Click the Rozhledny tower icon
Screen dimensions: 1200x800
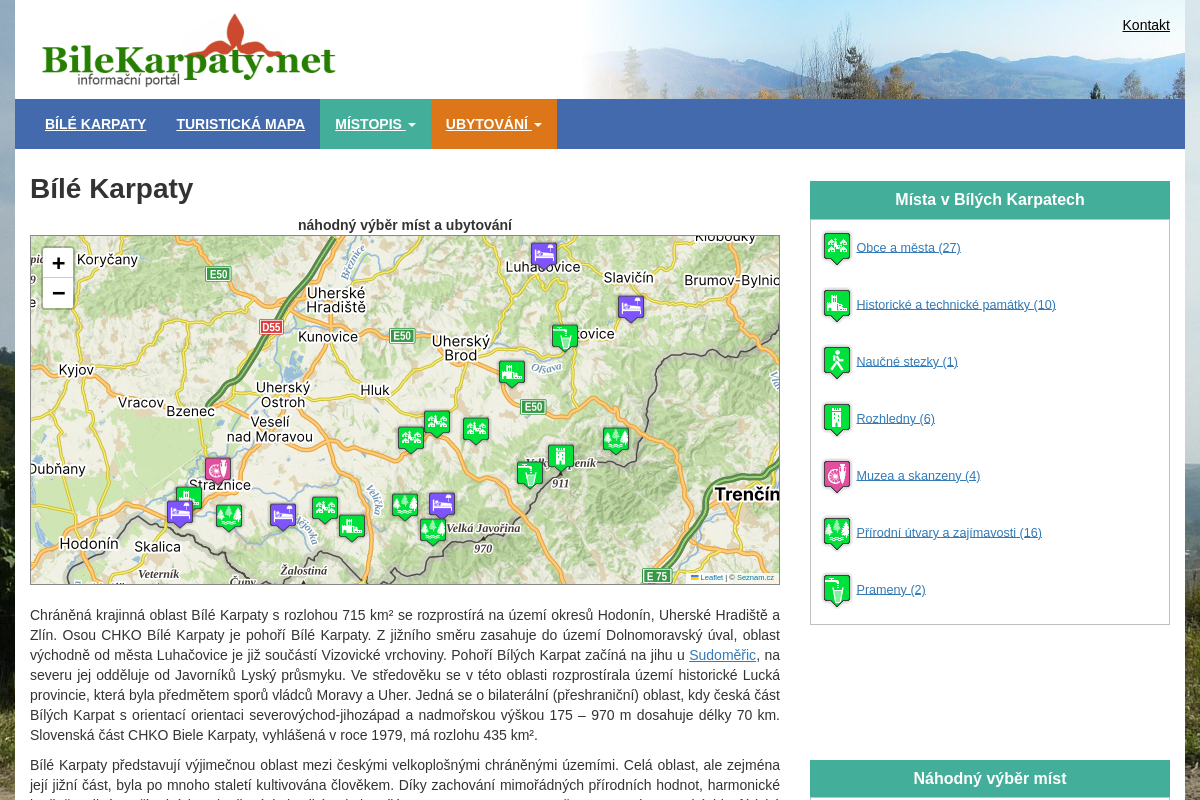coord(837,419)
